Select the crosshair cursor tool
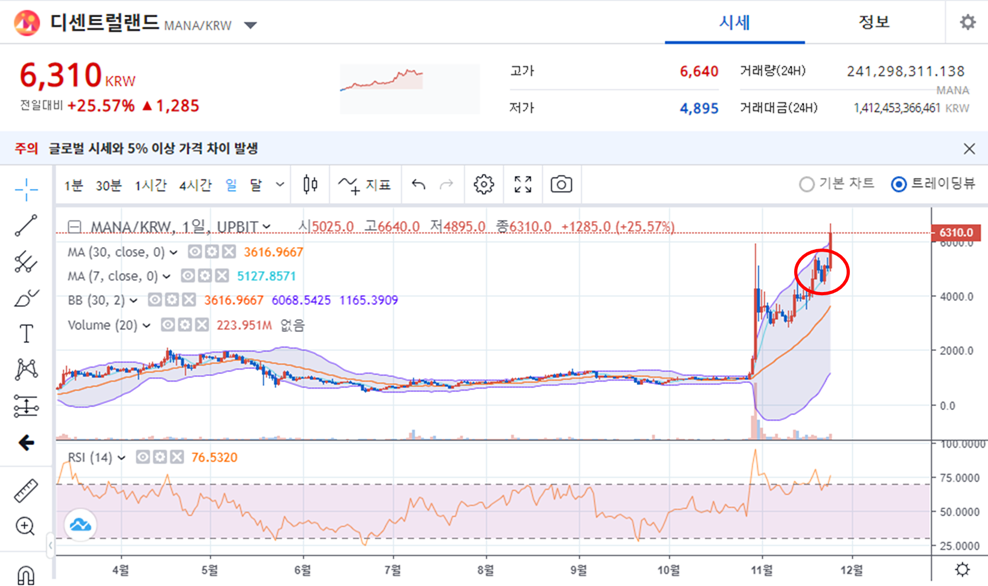Image resolution: width=988 pixels, height=586 pixels. coord(26,189)
